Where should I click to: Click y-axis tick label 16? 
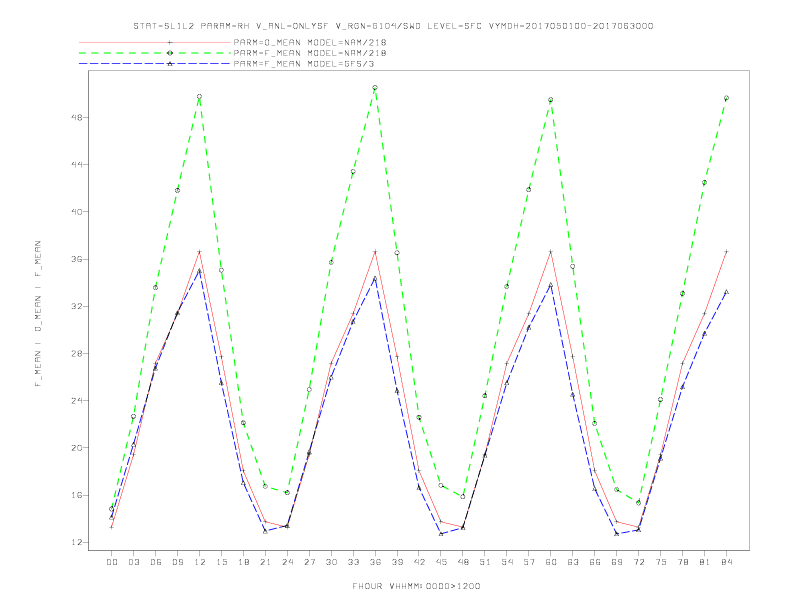[x=77, y=495]
